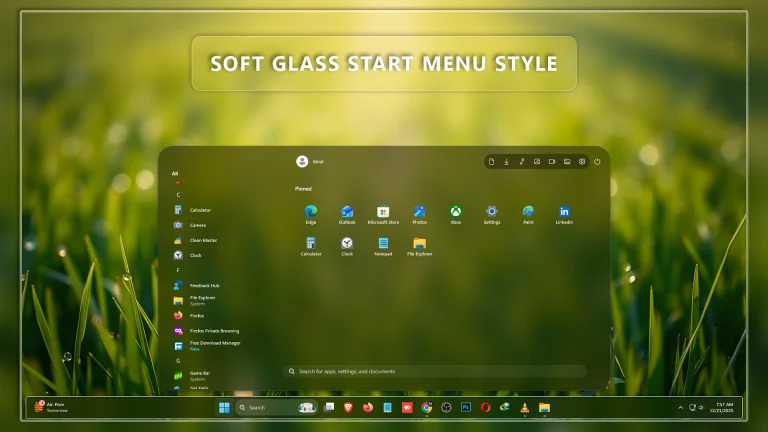Open the Settings gear beside the power button
The image size is (768, 432).
582,162
